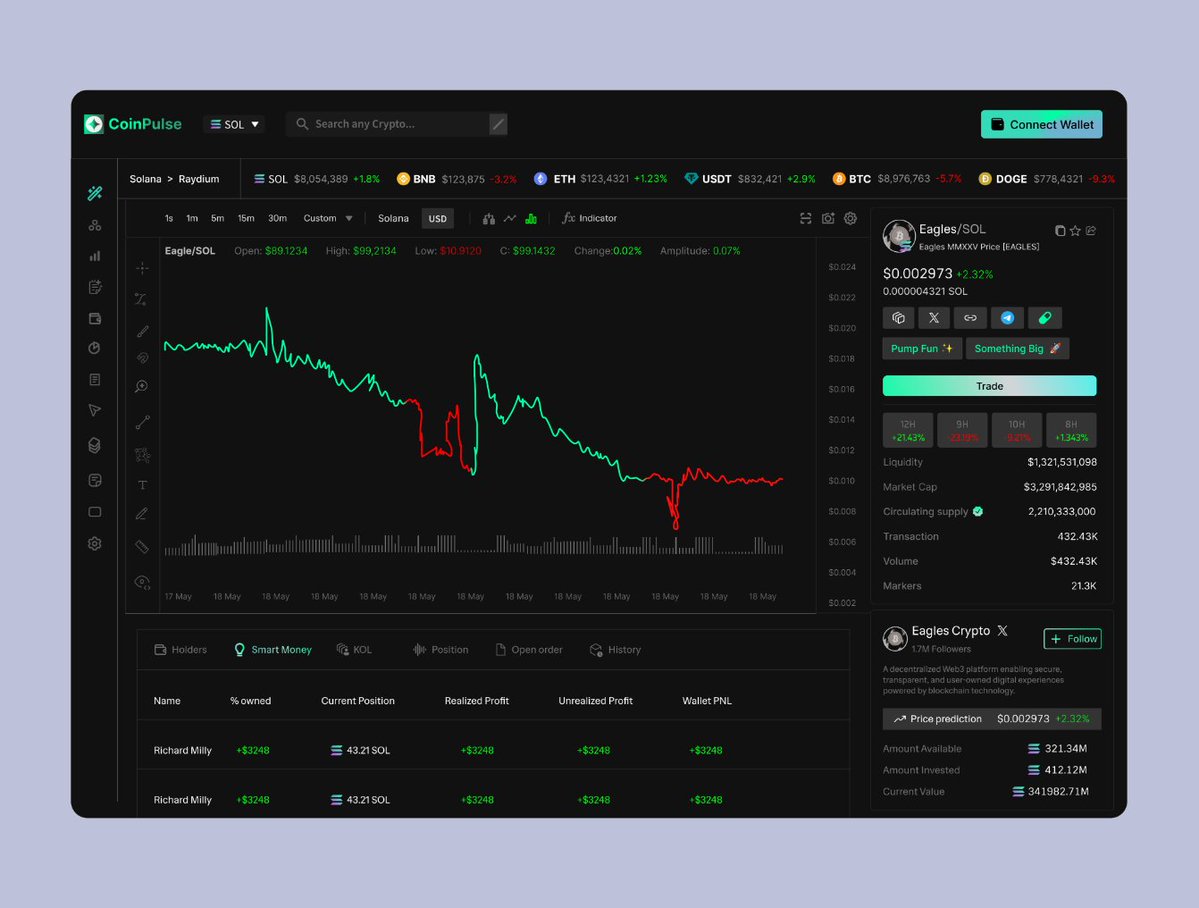
Task: Select the crosshair drawing tool
Action: tap(142, 268)
